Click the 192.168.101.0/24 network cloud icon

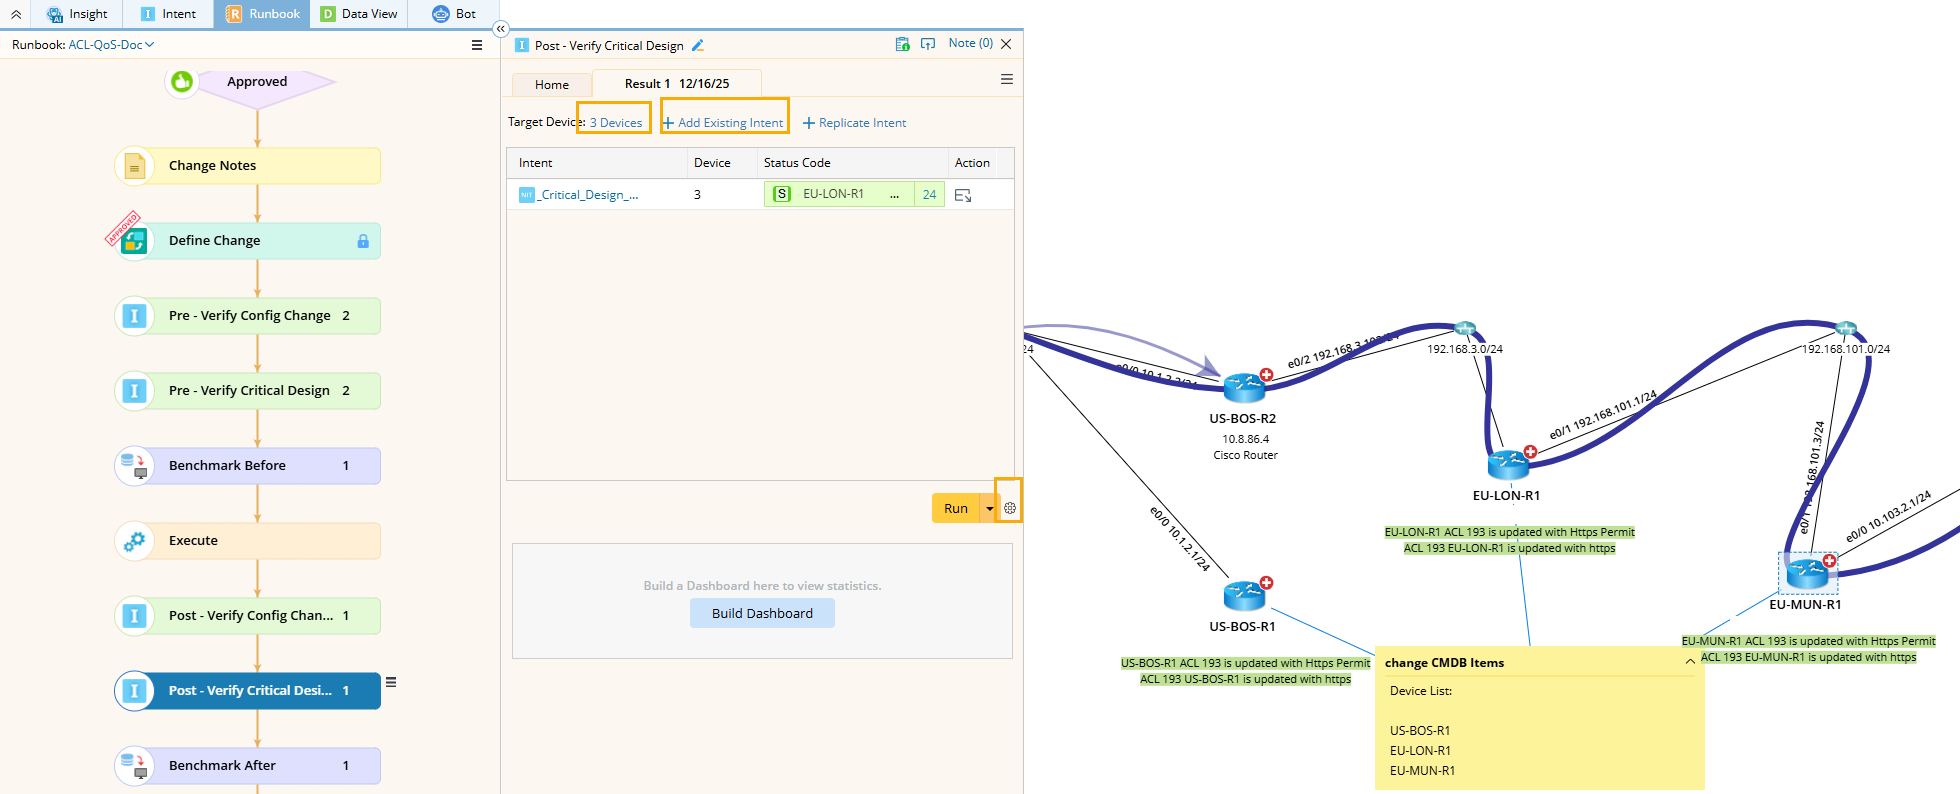click(x=1846, y=329)
